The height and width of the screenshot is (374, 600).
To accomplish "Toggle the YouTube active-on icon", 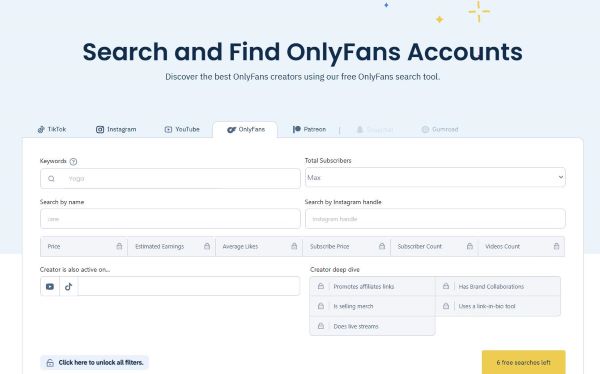I will tap(50, 286).
